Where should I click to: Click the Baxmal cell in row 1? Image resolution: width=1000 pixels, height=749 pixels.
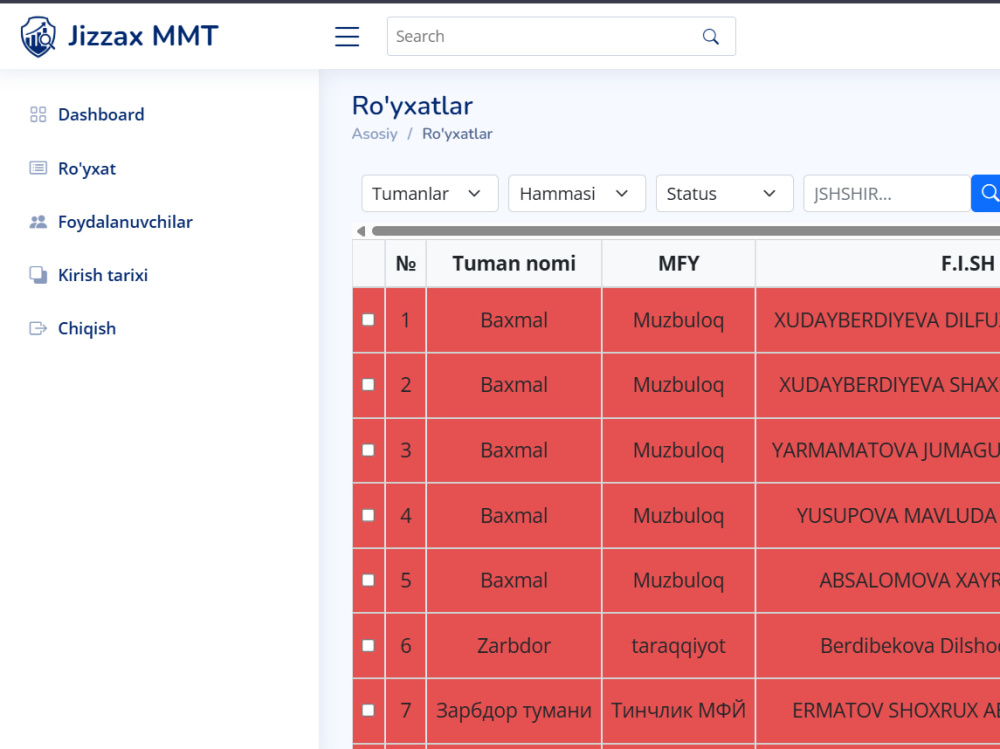coord(514,320)
